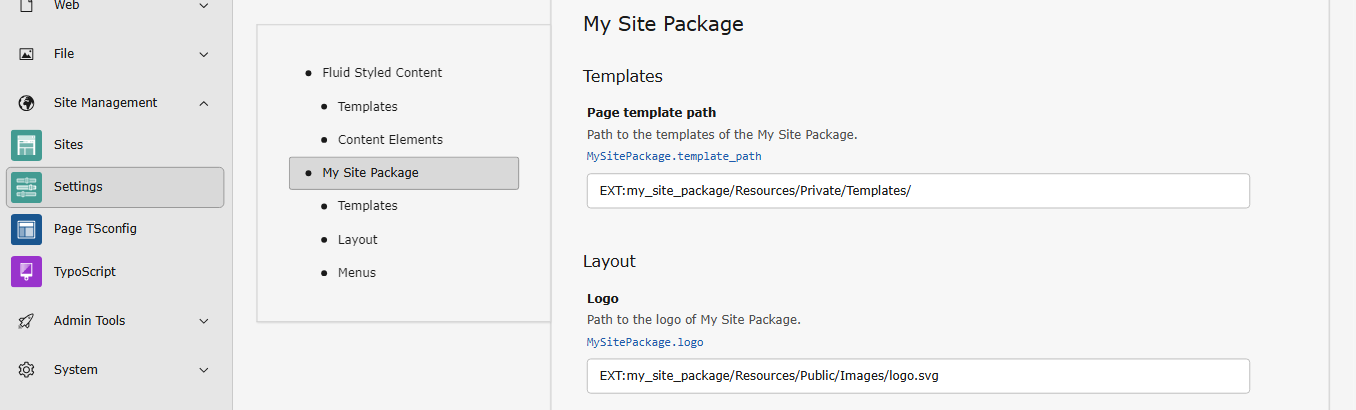Screen dimensions: 1356x410
Task: Expand the System group chevron
Action: point(204,370)
